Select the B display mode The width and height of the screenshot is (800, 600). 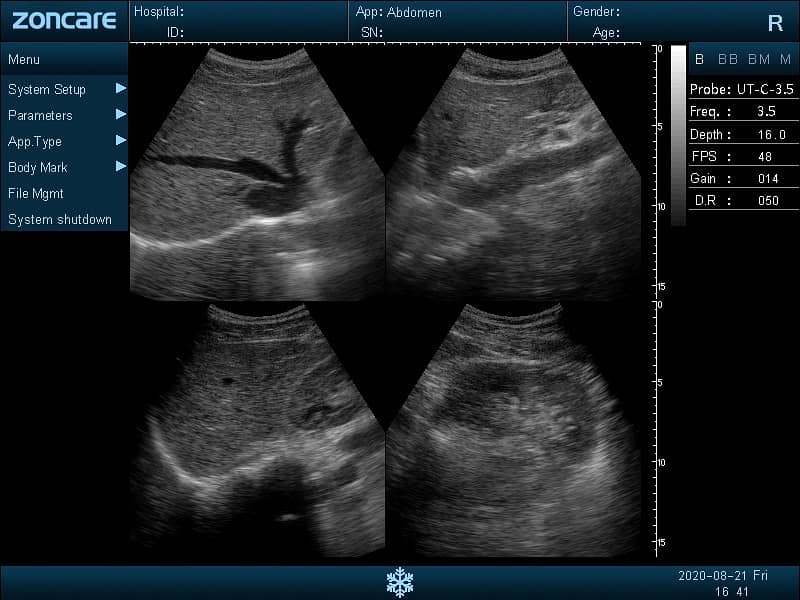click(700, 59)
